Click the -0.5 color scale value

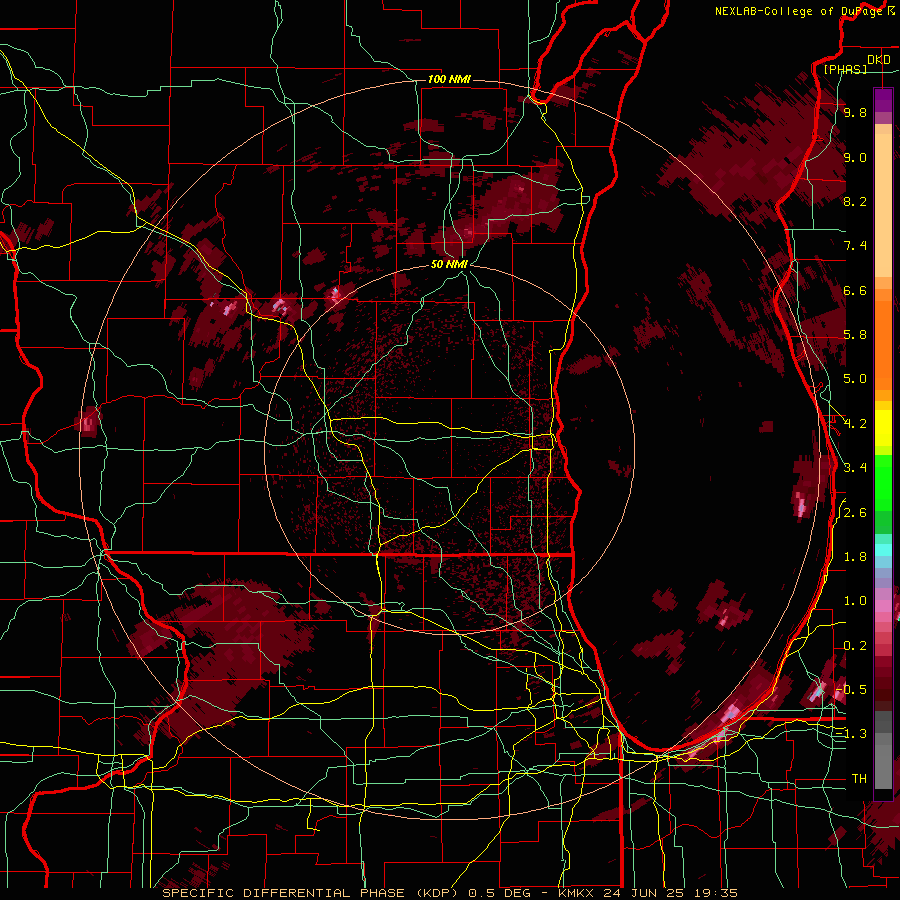tap(852, 690)
